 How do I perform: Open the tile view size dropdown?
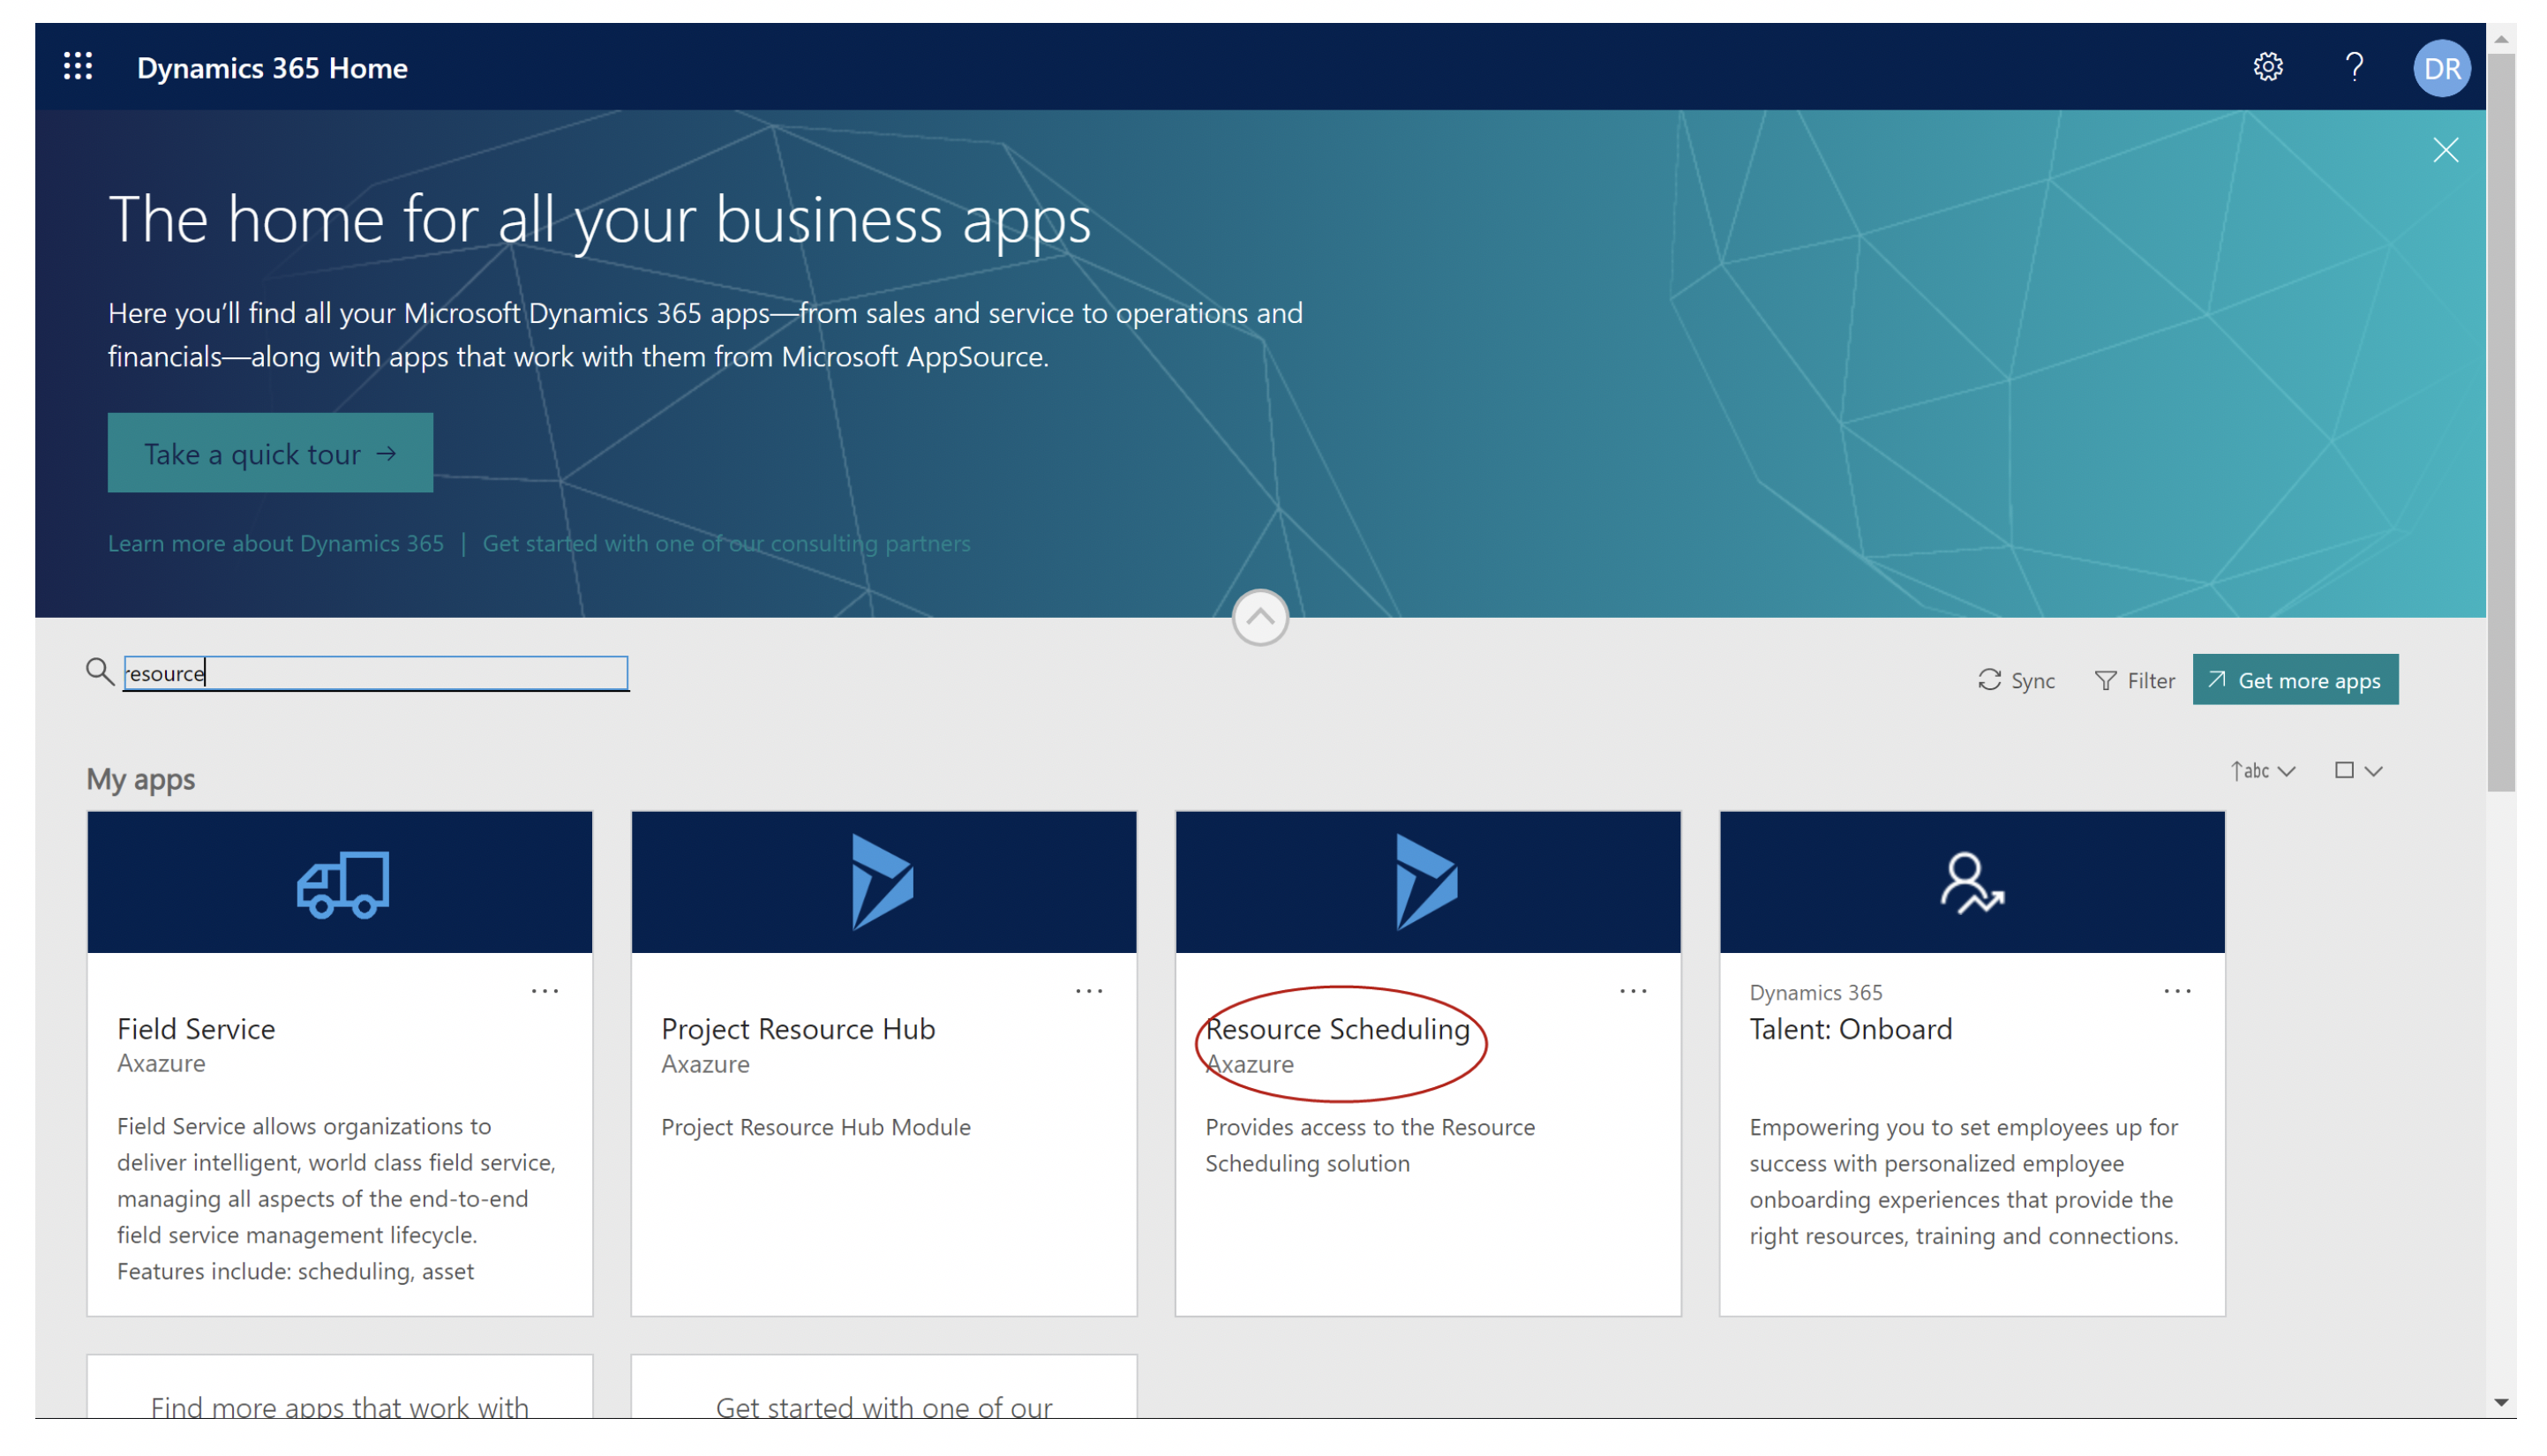point(2358,771)
